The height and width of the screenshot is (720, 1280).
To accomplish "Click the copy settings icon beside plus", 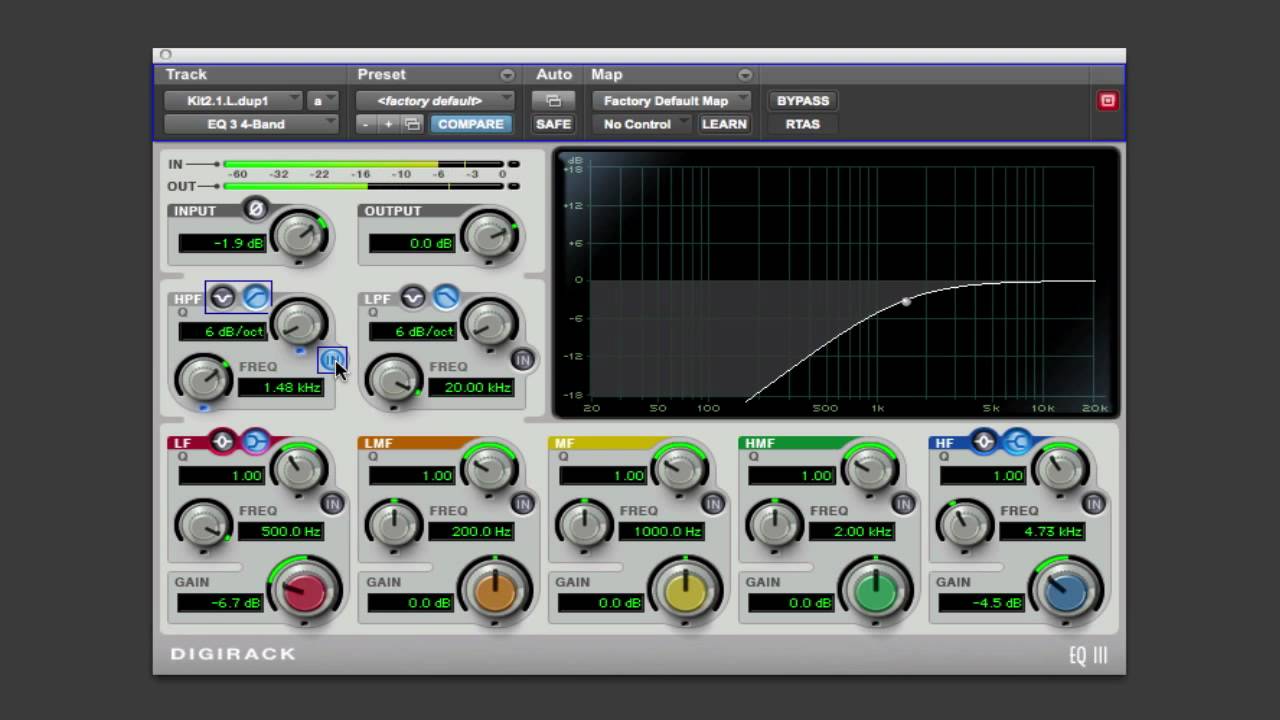I will [x=412, y=124].
